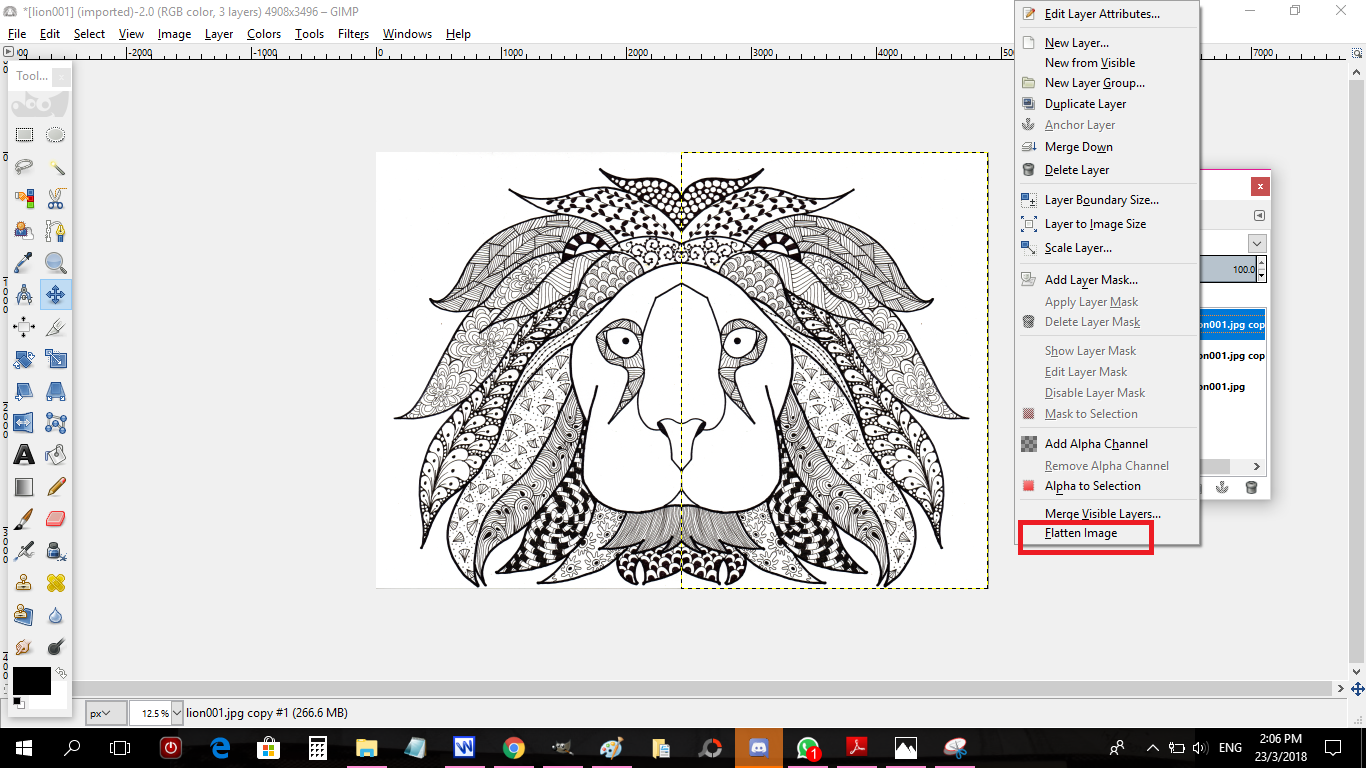
Task: Select the Paths tool
Action: click(x=56, y=231)
